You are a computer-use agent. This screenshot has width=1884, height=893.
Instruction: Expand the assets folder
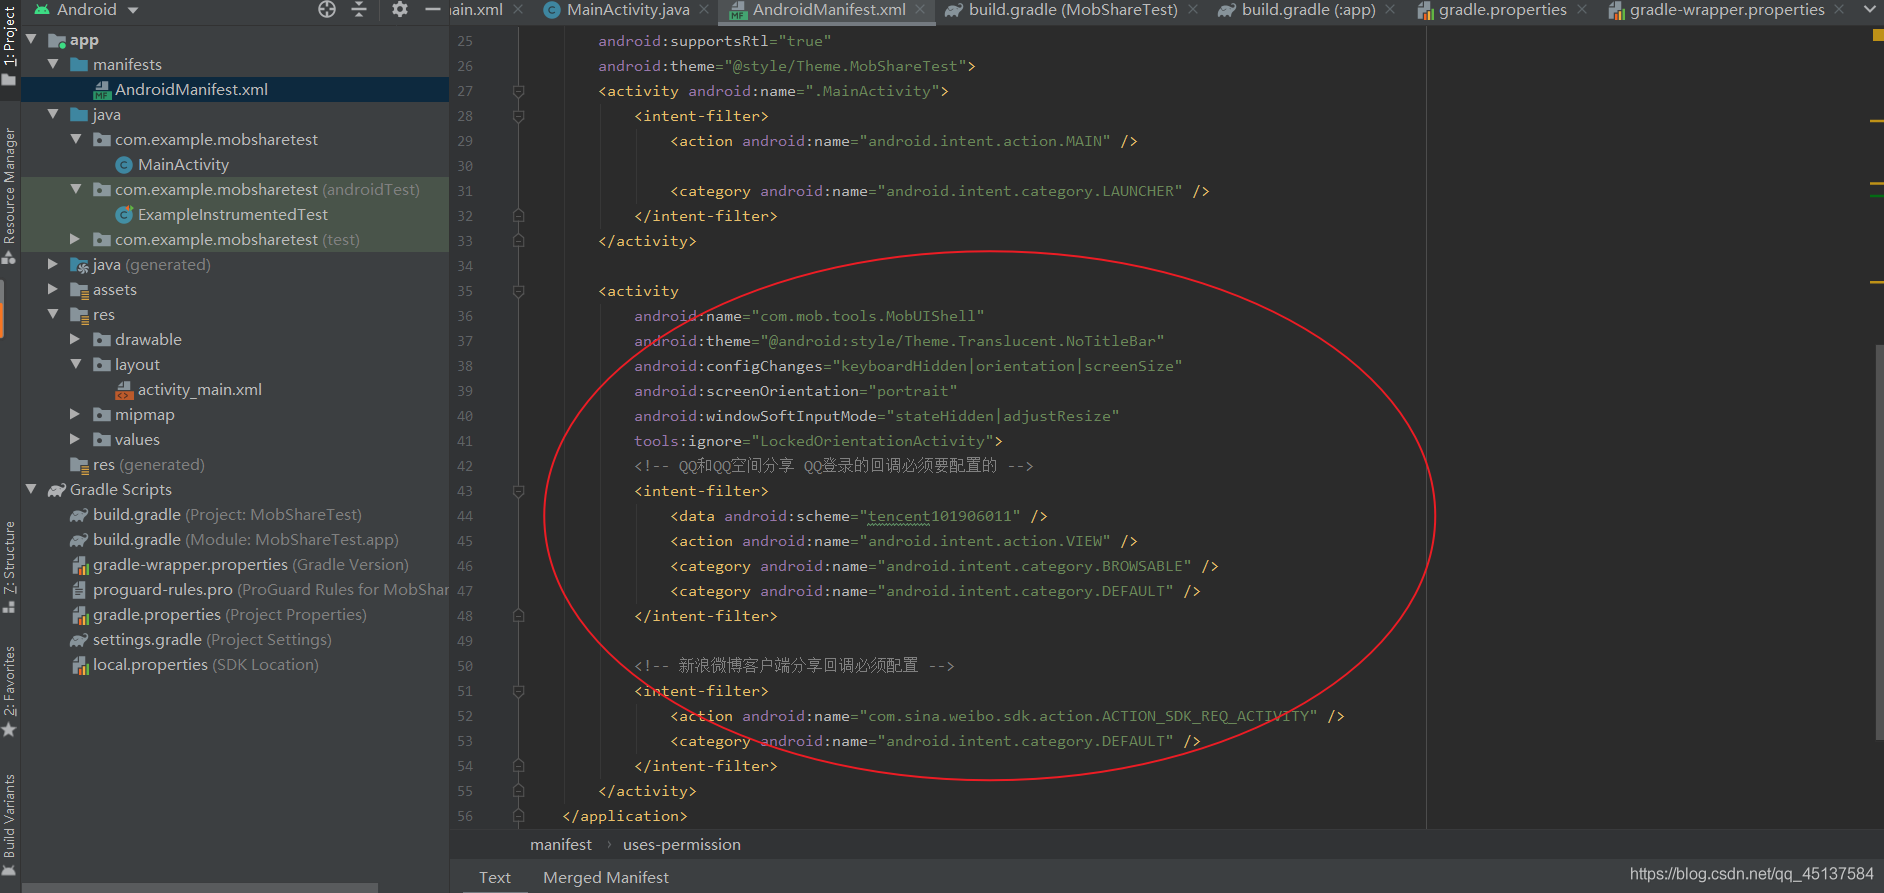(53, 289)
